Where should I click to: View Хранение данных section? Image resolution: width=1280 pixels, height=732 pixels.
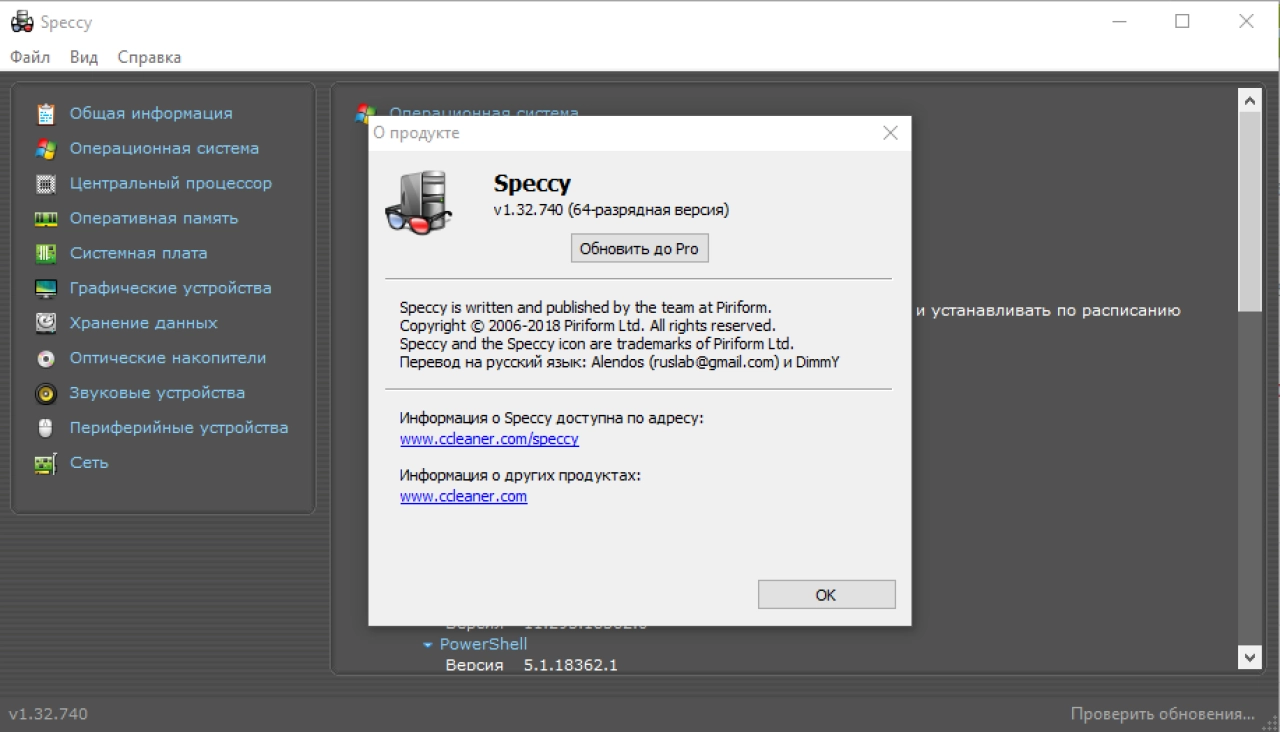pyautogui.click(x=143, y=324)
